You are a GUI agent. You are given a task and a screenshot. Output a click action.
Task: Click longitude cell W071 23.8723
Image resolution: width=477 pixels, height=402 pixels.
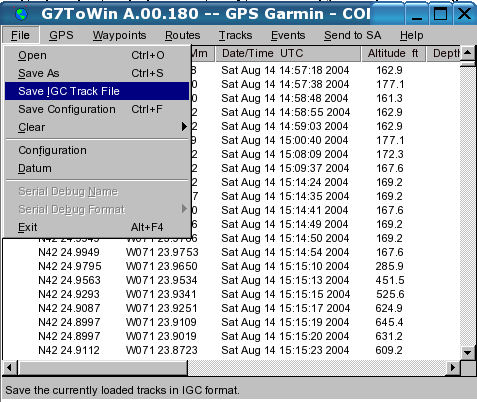162,350
